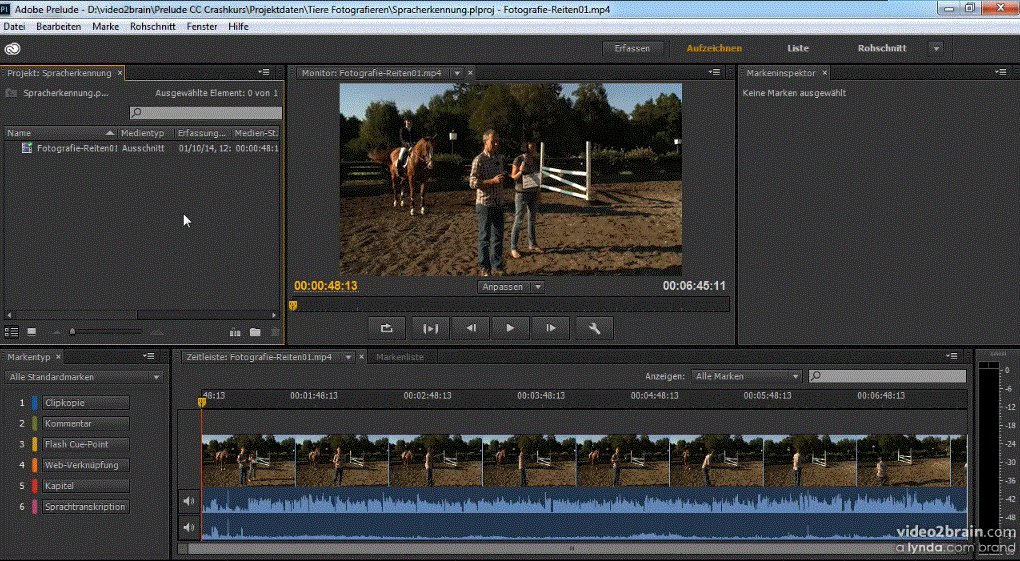The width and height of the screenshot is (1020, 561).
Task: Switch to the Markenliste tab
Action: [400, 357]
